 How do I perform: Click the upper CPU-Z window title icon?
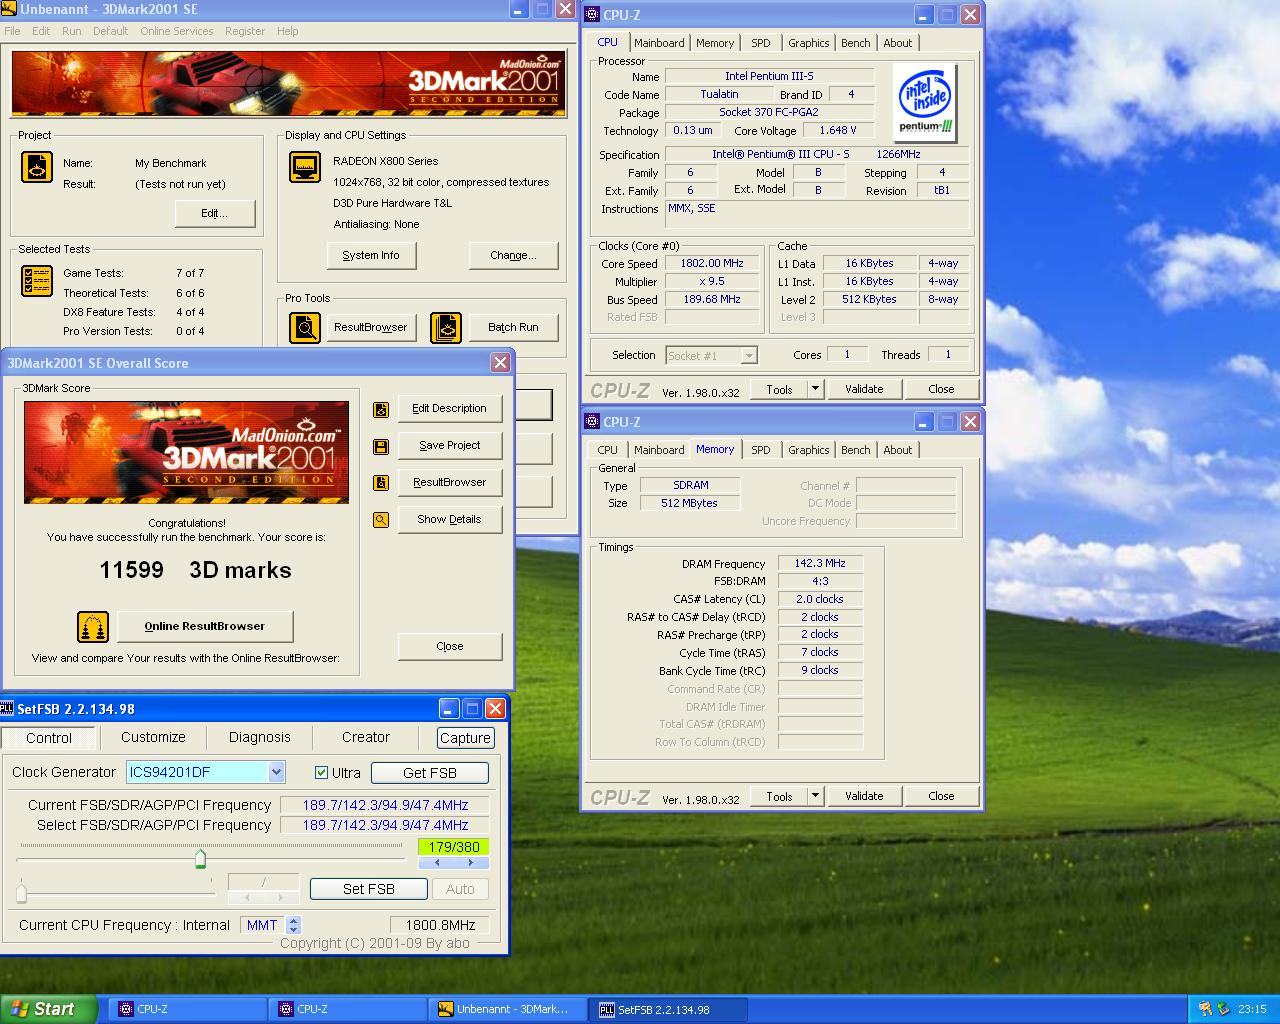pyautogui.click(x=592, y=15)
